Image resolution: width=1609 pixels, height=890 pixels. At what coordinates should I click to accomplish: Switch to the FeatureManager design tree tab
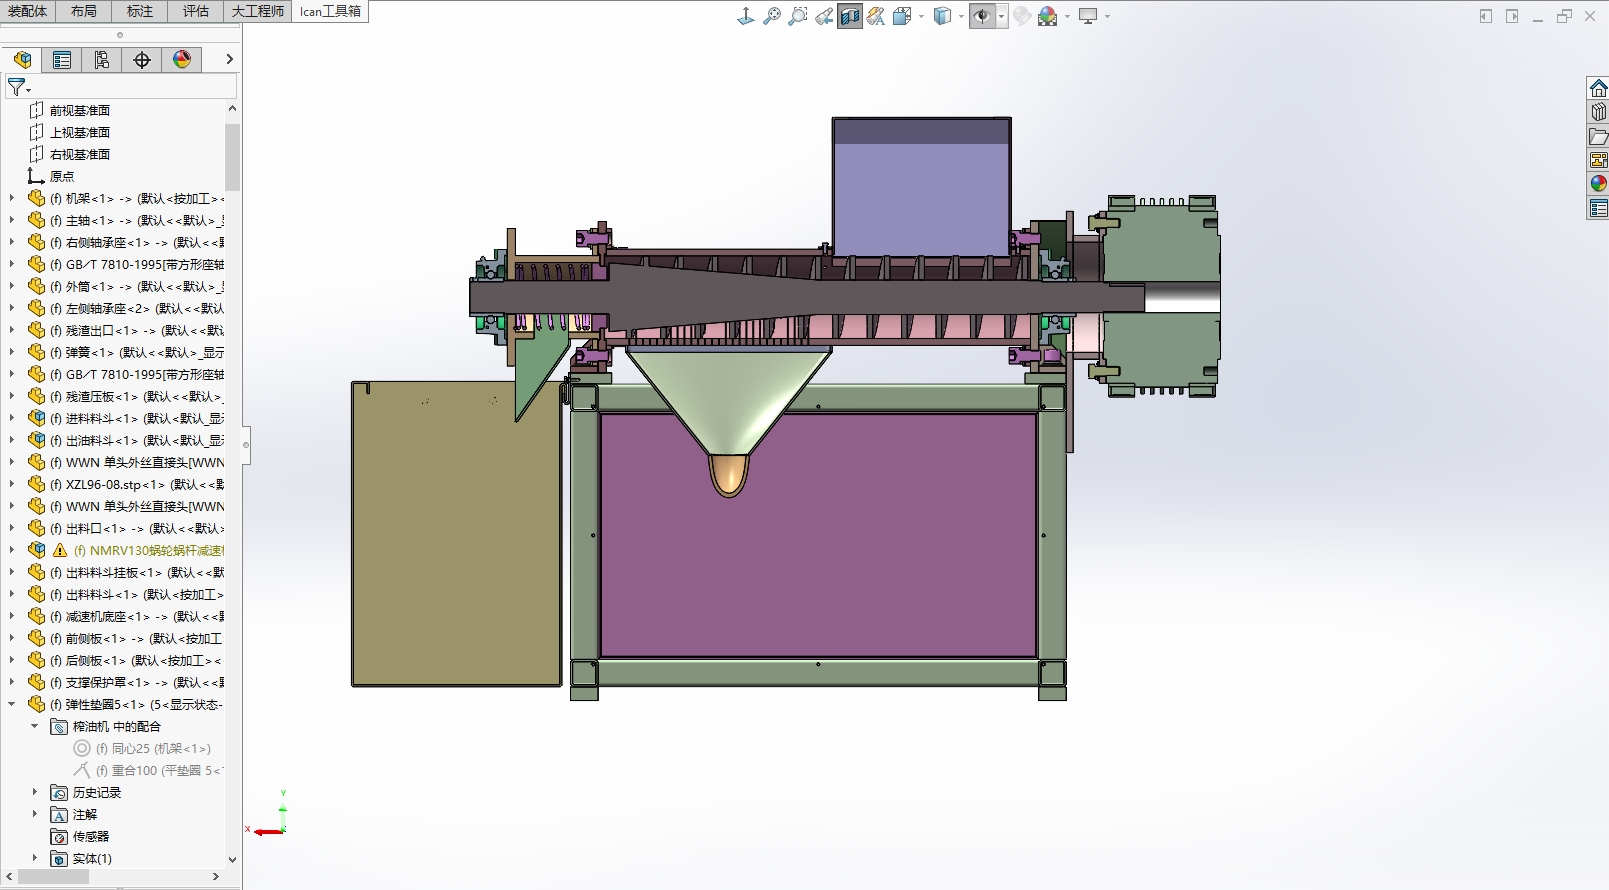tap(22, 60)
